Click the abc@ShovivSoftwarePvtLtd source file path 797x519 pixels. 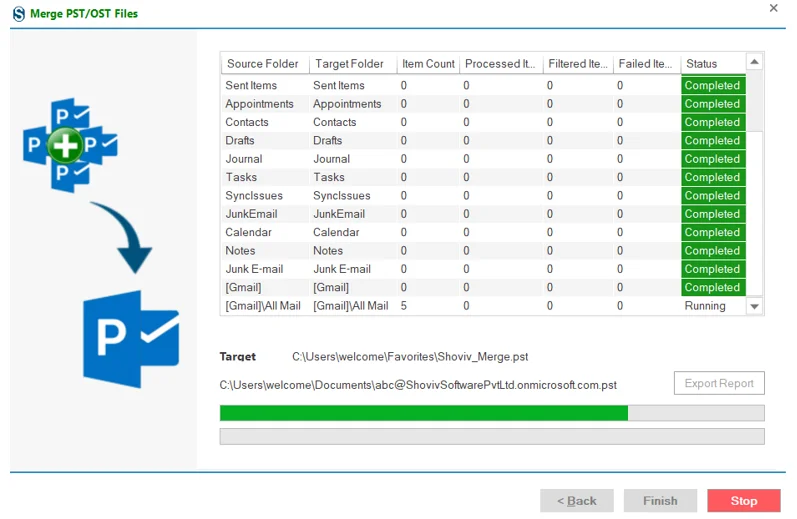(x=418, y=385)
